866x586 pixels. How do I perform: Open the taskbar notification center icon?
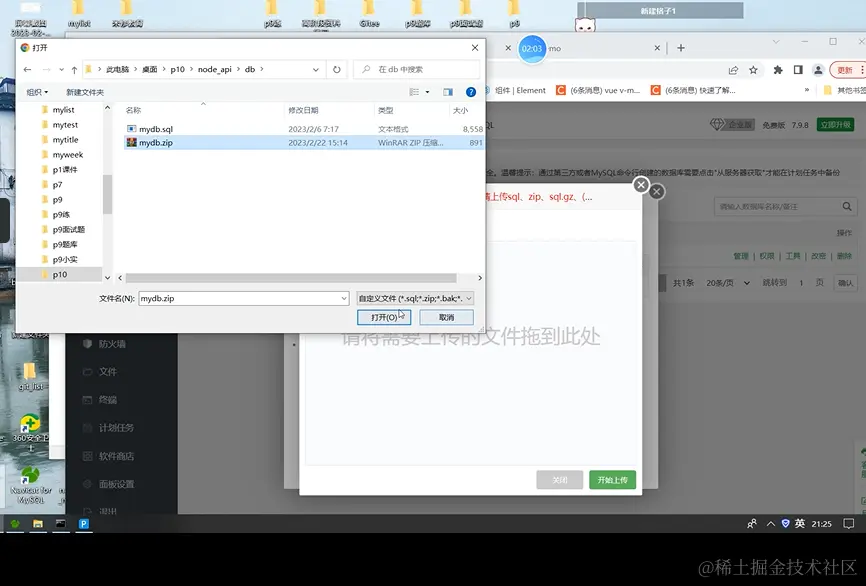pos(849,524)
